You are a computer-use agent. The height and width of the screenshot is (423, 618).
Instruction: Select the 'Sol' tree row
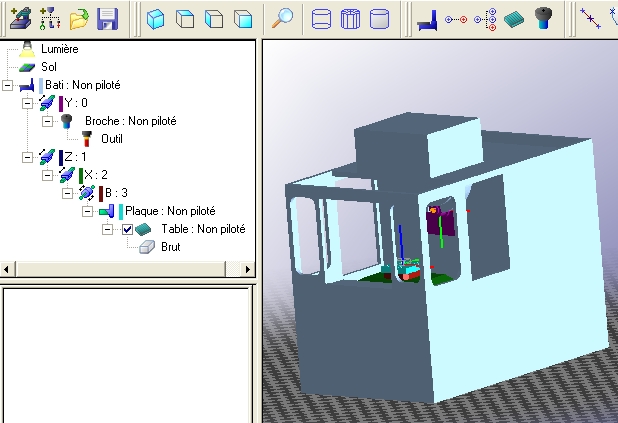[49, 67]
